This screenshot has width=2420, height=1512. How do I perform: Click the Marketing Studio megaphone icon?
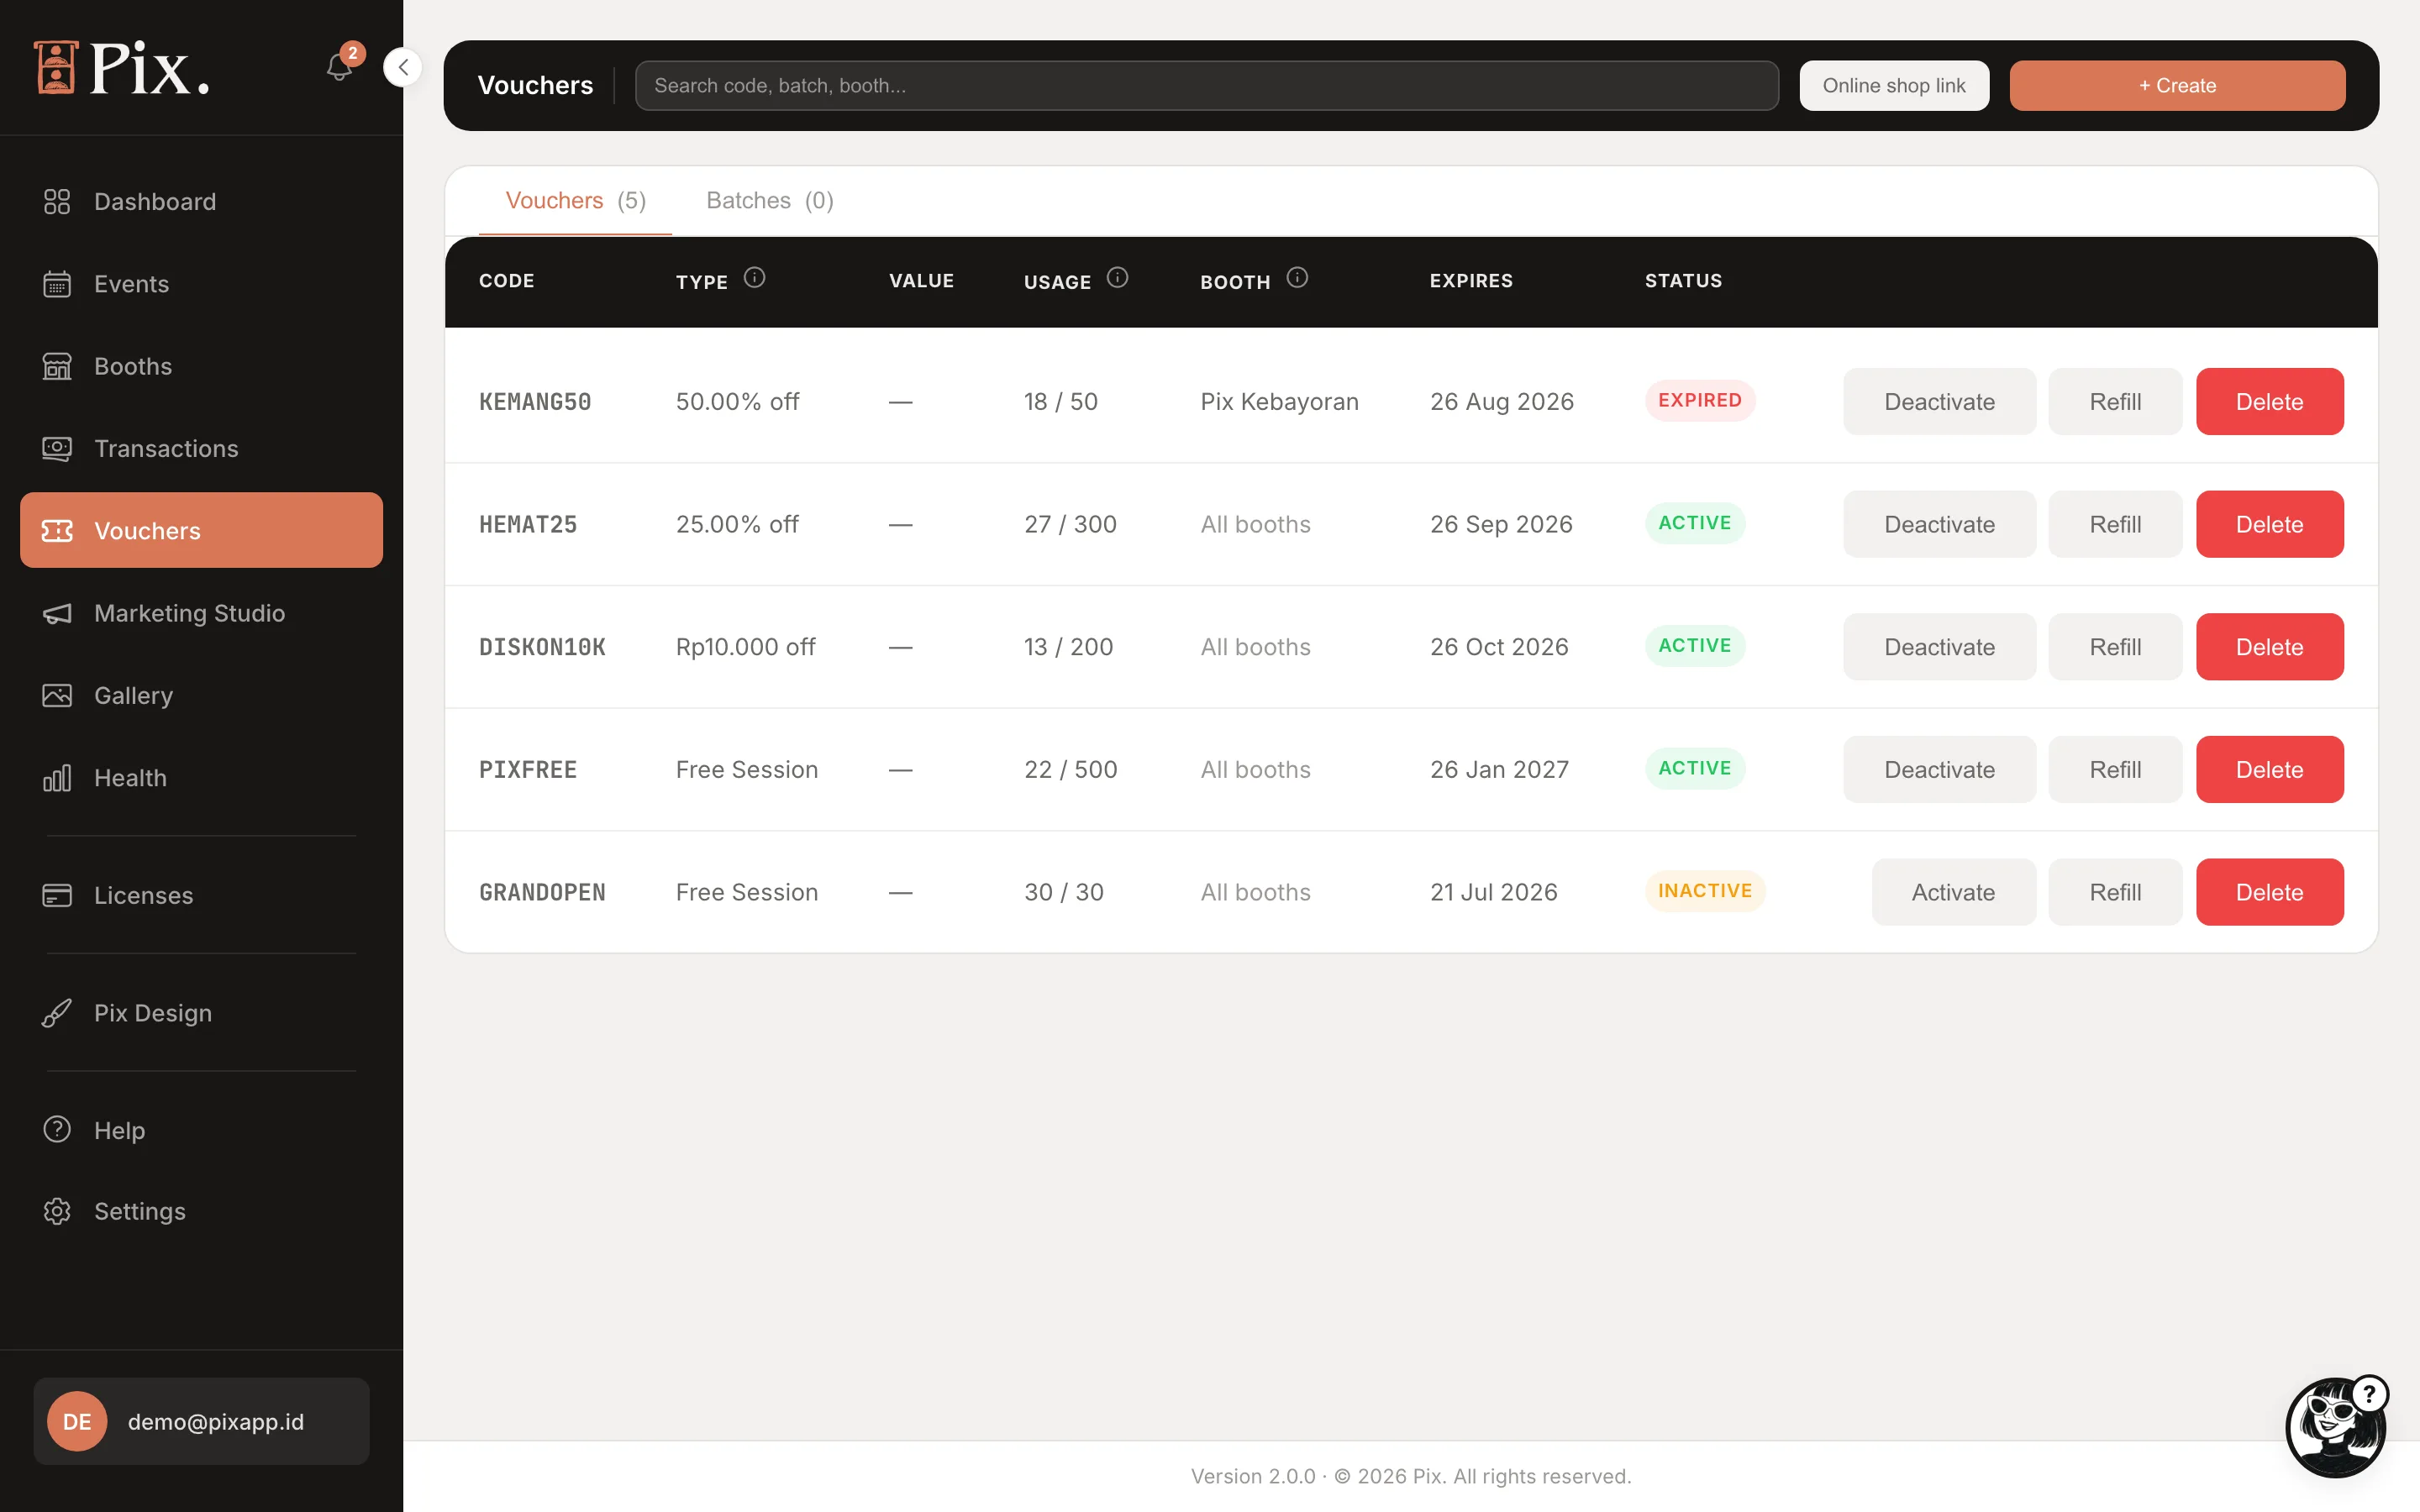click(x=57, y=613)
